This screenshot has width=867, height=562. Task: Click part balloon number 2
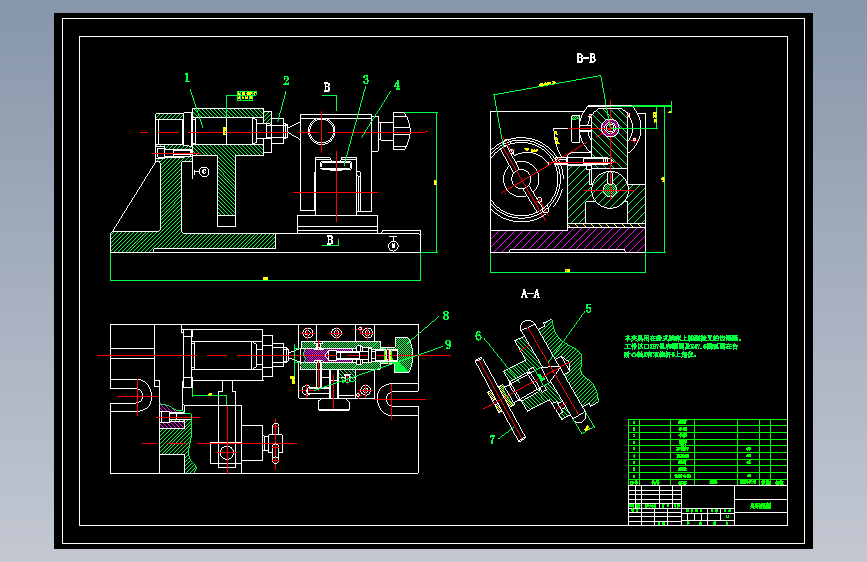[286, 81]
